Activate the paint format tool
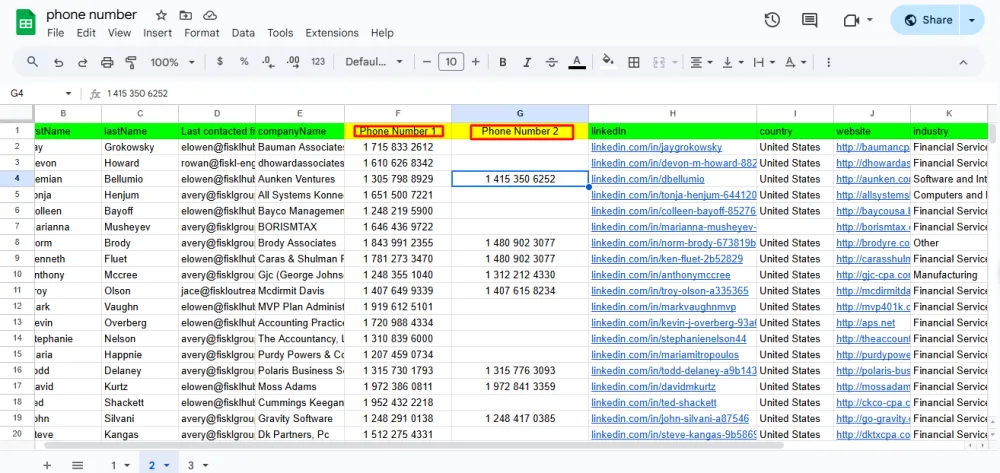Screen dimensions: 1000x473 click(x=131, y=62)
